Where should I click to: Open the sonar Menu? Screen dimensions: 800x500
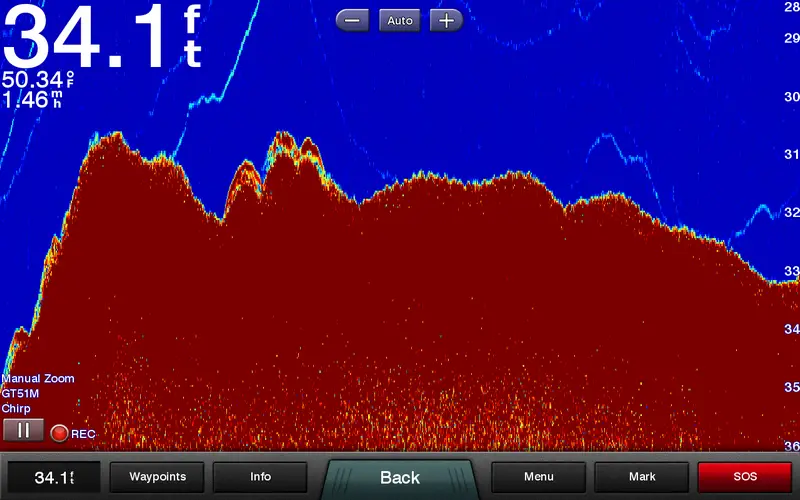(x=538, y=477)
